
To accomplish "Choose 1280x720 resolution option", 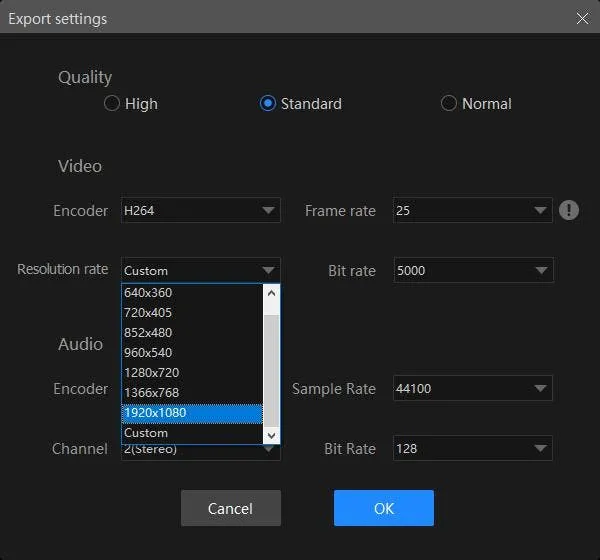I will 191,373.
